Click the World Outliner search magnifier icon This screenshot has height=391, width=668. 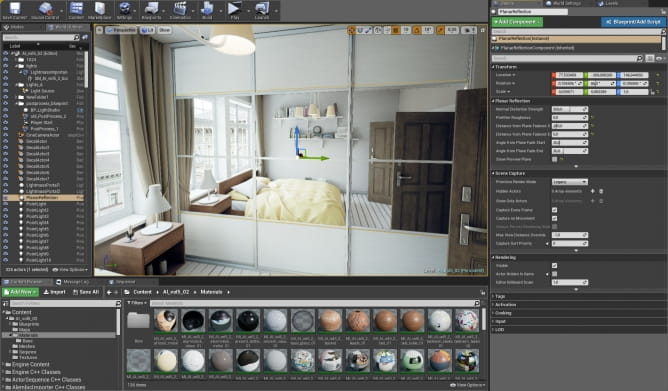[77, 37]
